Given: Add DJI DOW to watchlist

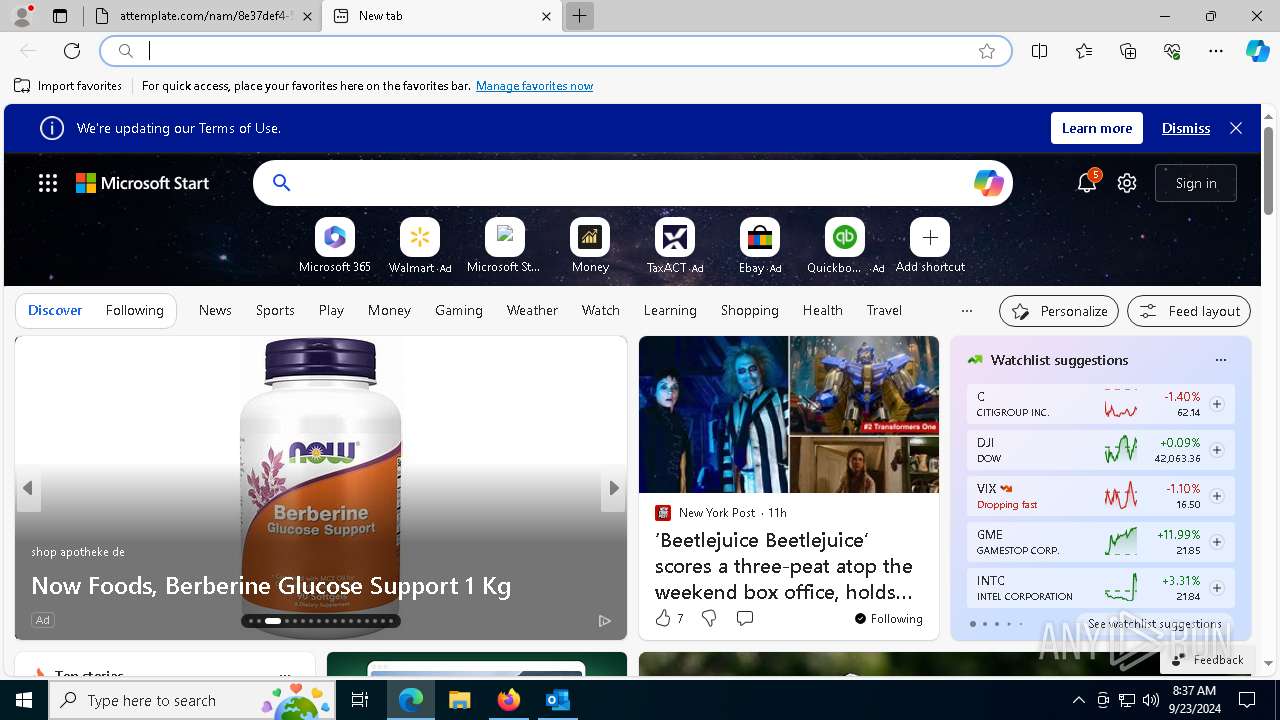Looking at the screenshot, I should click(1217, 450).
